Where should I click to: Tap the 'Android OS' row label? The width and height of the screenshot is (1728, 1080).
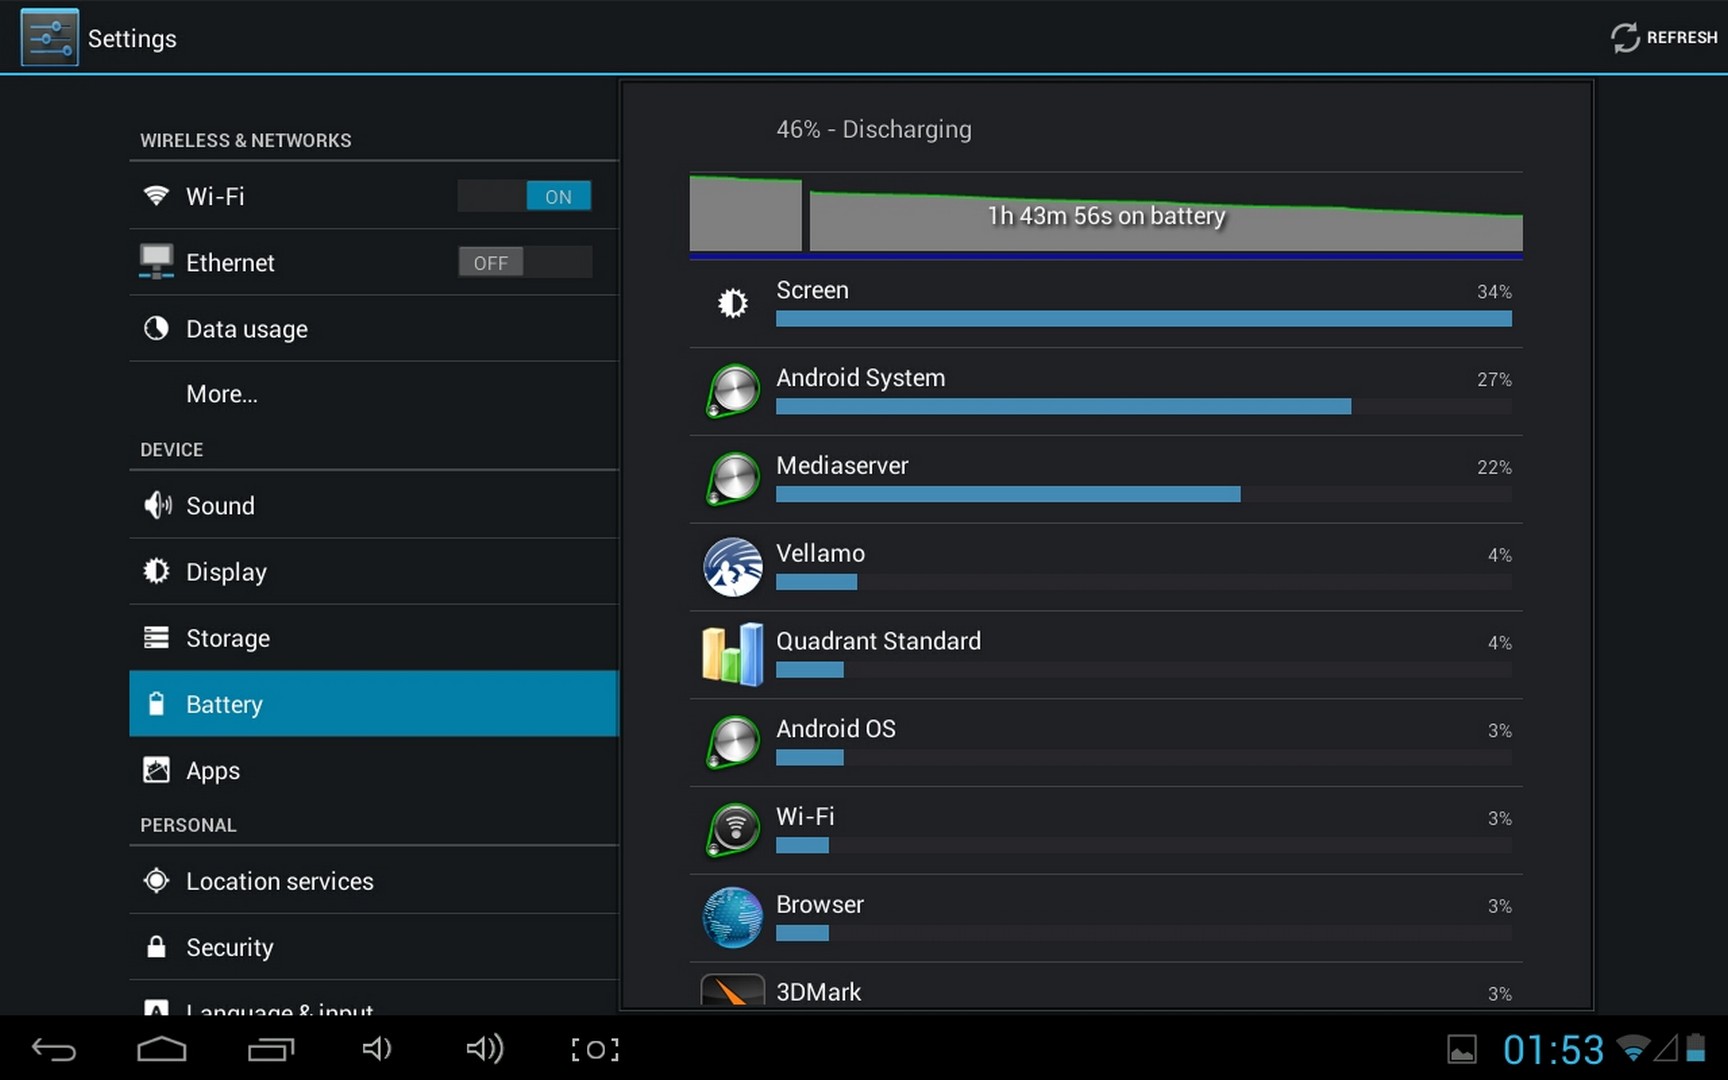point(836,729)
